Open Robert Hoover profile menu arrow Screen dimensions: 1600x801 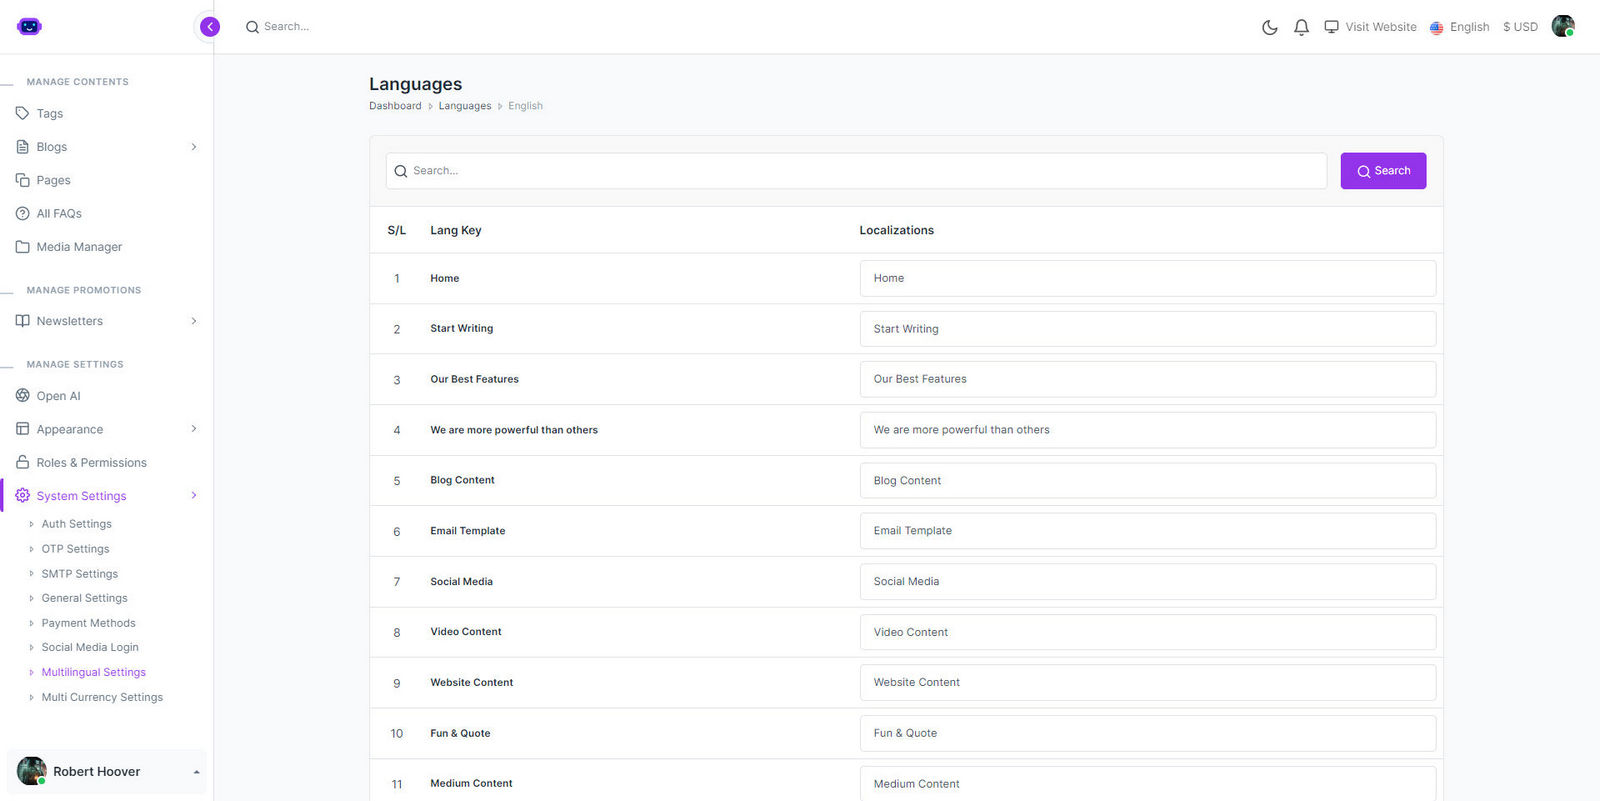[196, 772]
